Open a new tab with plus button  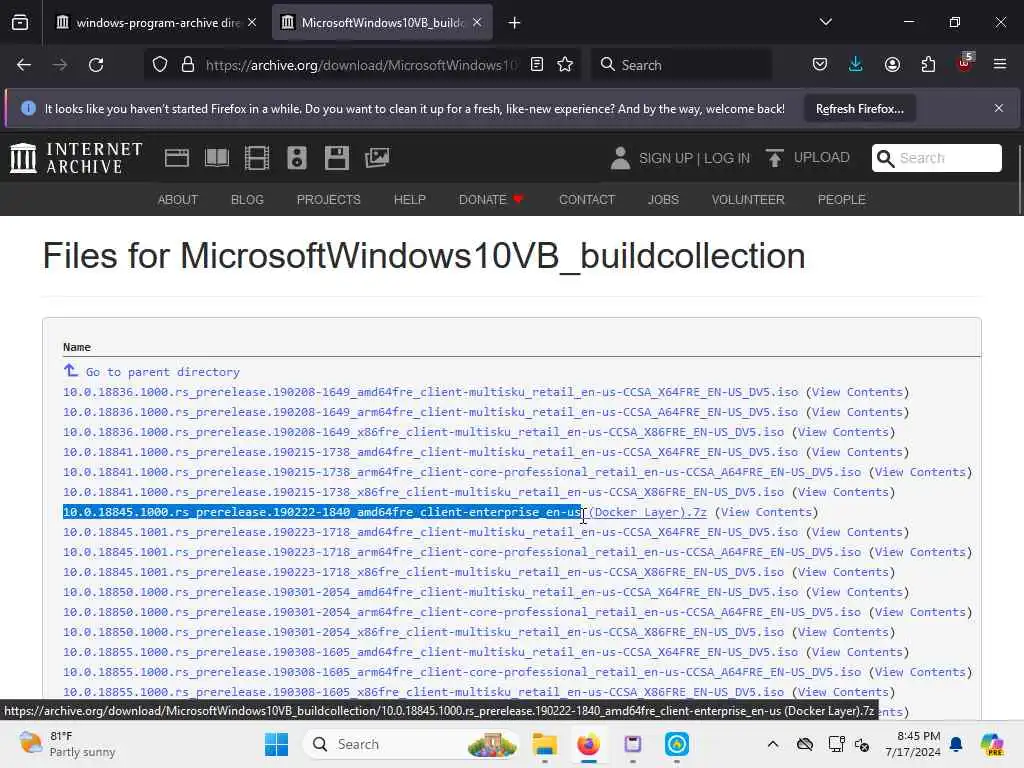[x=515, y=23]
